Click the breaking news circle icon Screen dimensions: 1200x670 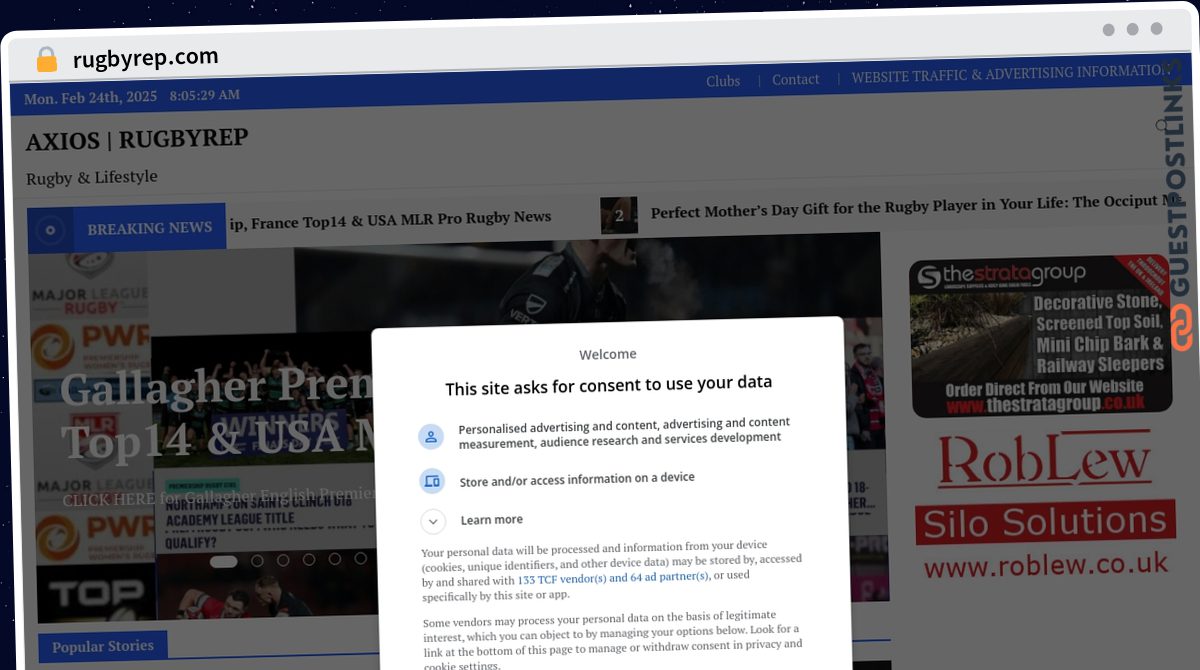pos(50,230)
